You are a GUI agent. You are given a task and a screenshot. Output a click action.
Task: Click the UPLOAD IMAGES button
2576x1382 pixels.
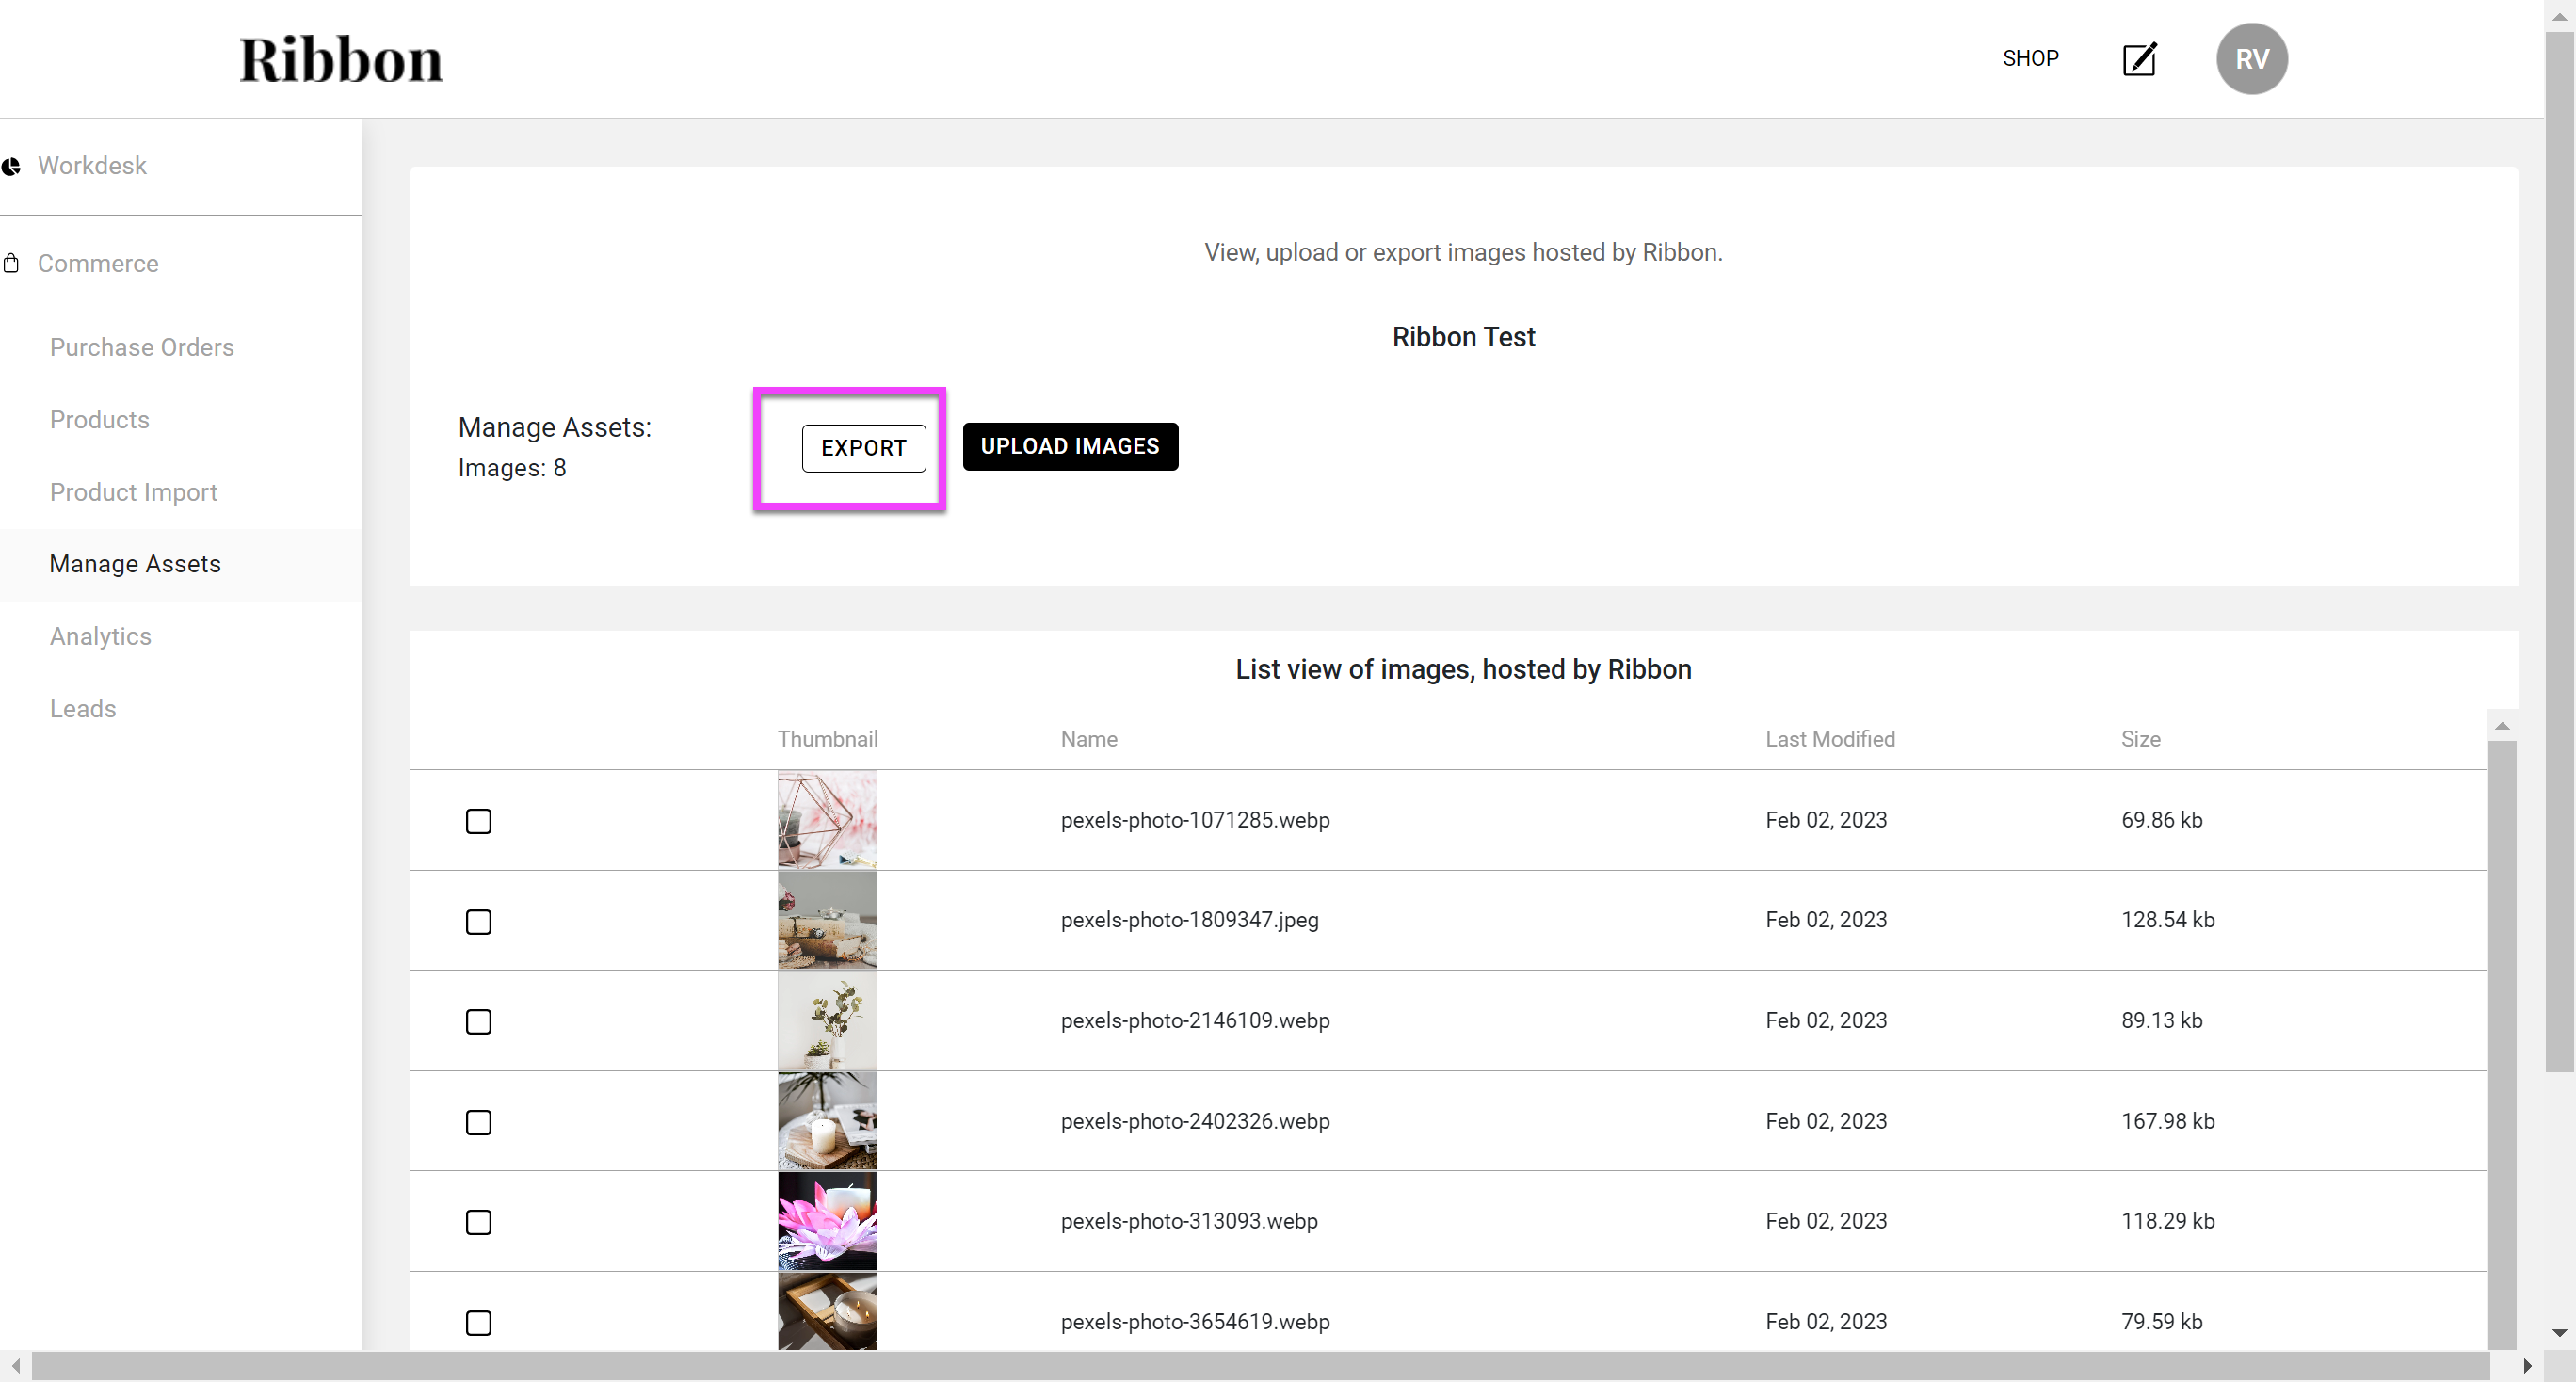[x=1070, y=446]
